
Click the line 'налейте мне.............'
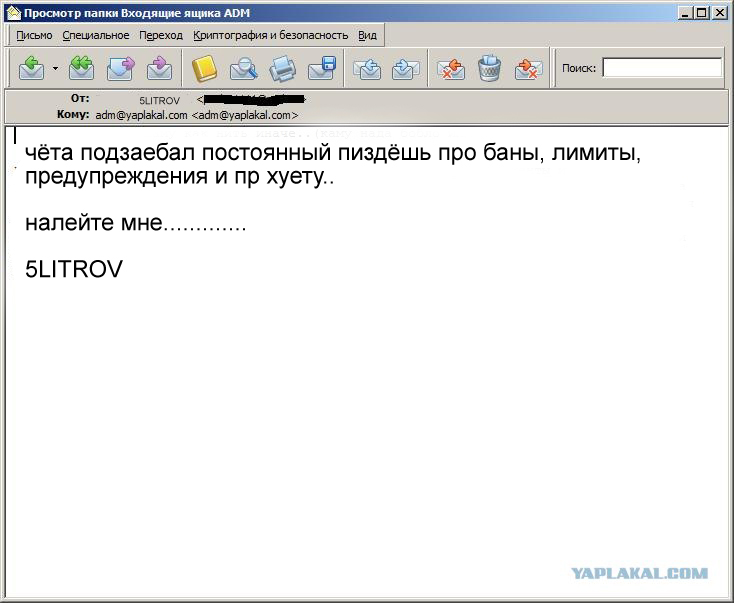[x=135, y=222]
